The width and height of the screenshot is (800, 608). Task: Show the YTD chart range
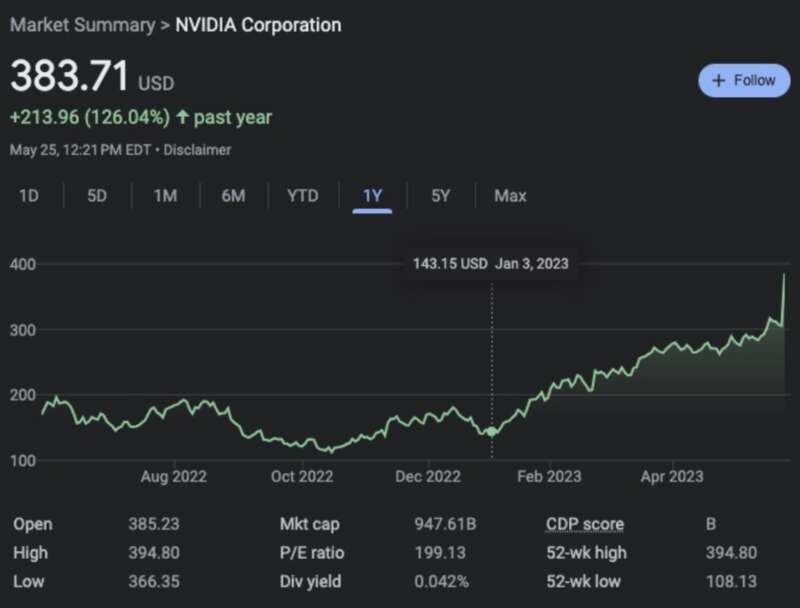coord(303,196)
